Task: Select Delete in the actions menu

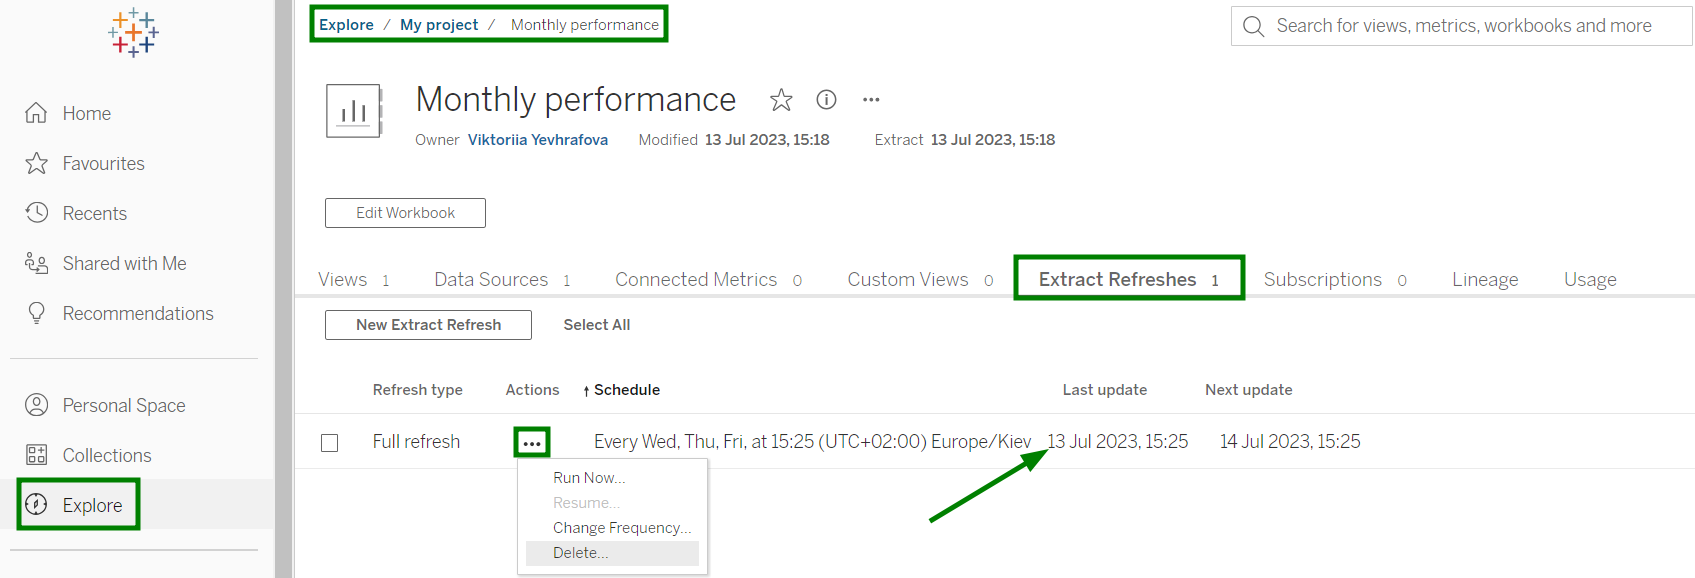Action: 580,553
